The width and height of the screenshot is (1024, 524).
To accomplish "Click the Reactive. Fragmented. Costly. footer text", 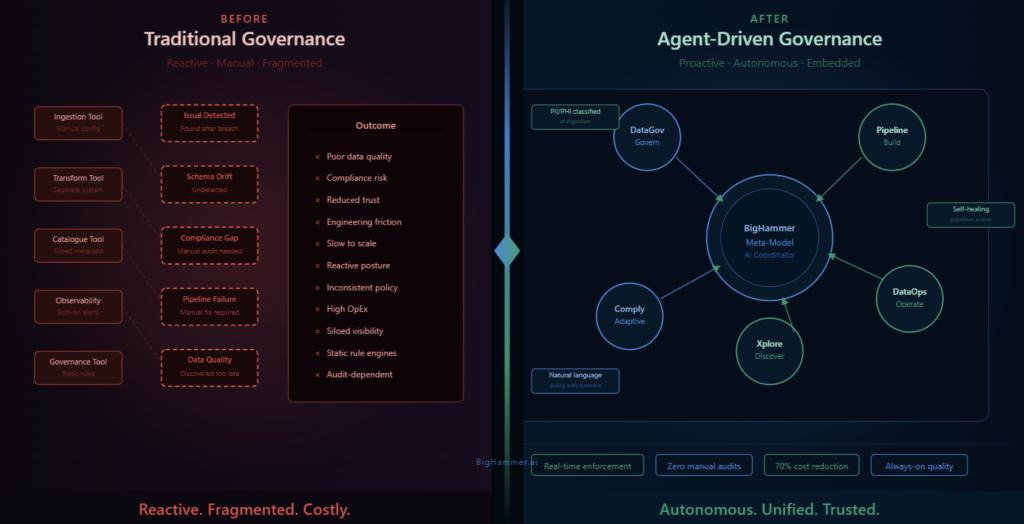I will pos(244,509).
